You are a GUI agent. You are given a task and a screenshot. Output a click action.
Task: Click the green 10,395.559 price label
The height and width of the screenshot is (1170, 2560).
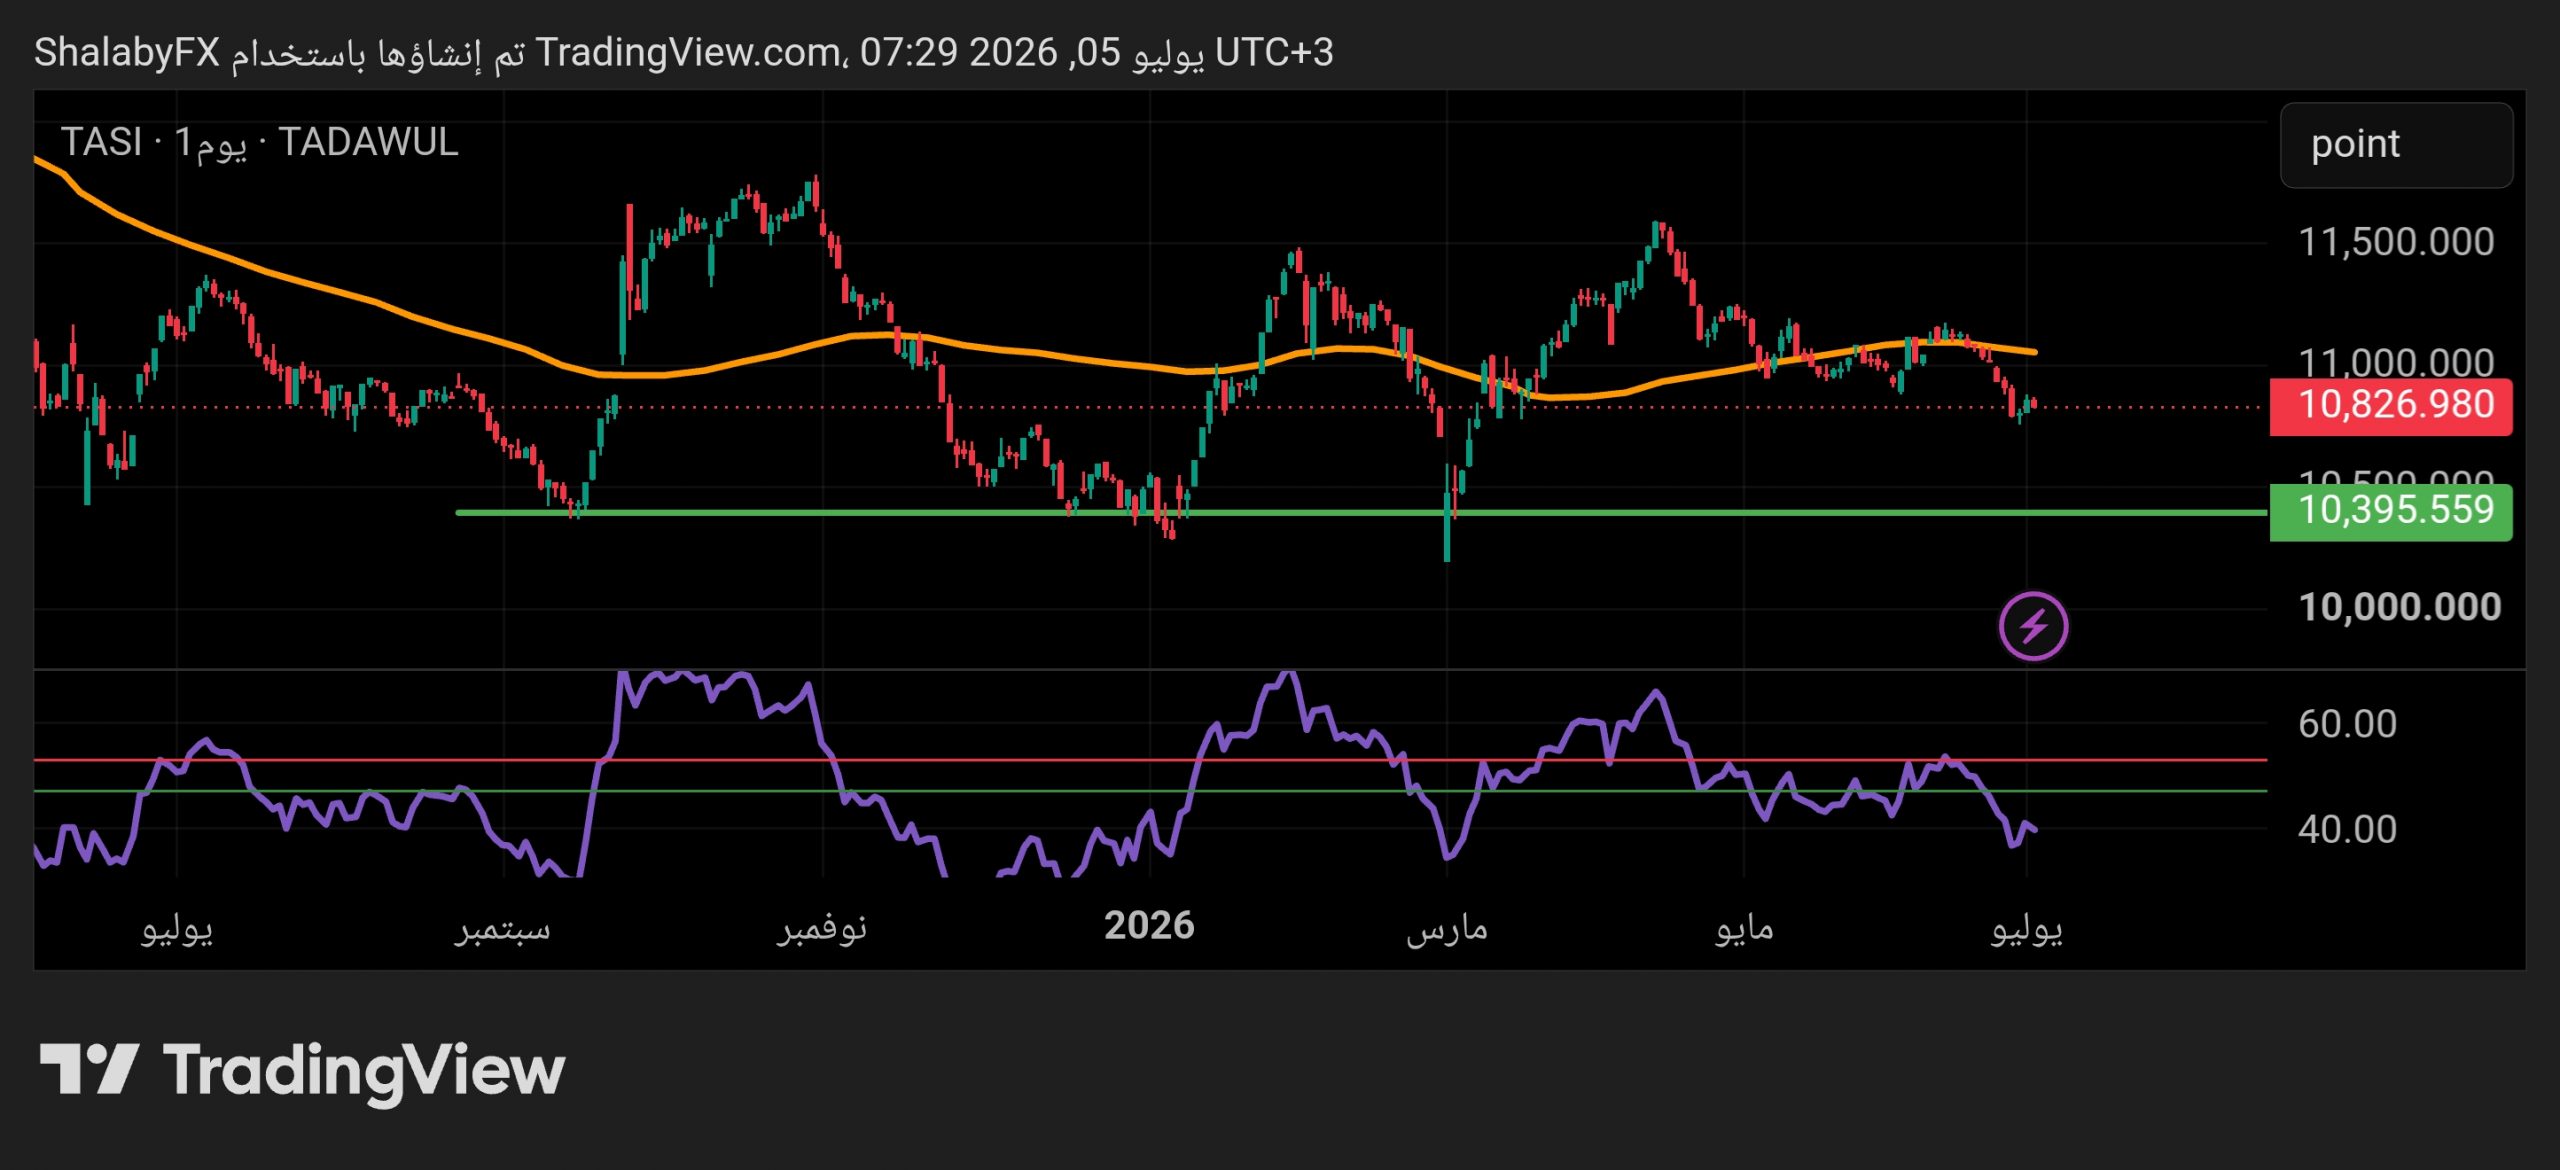point(2391,512)
